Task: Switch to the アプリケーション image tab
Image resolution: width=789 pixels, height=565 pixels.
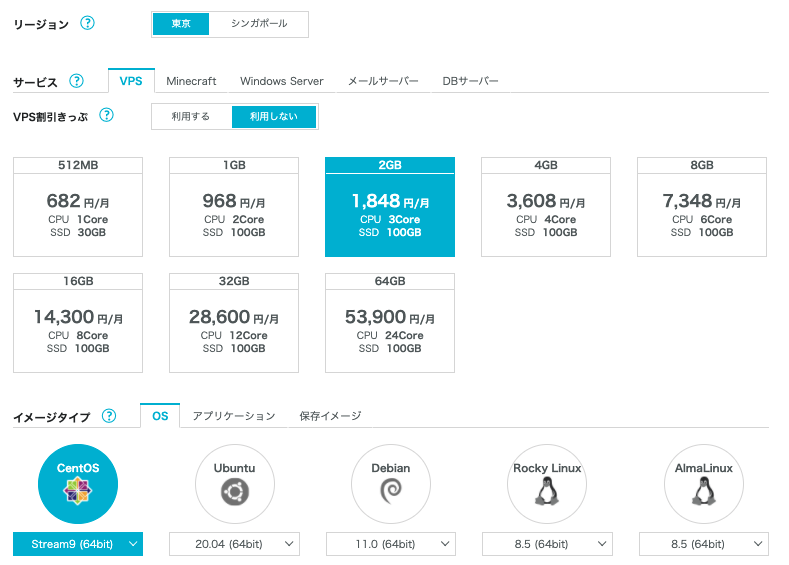Action: 234,416
